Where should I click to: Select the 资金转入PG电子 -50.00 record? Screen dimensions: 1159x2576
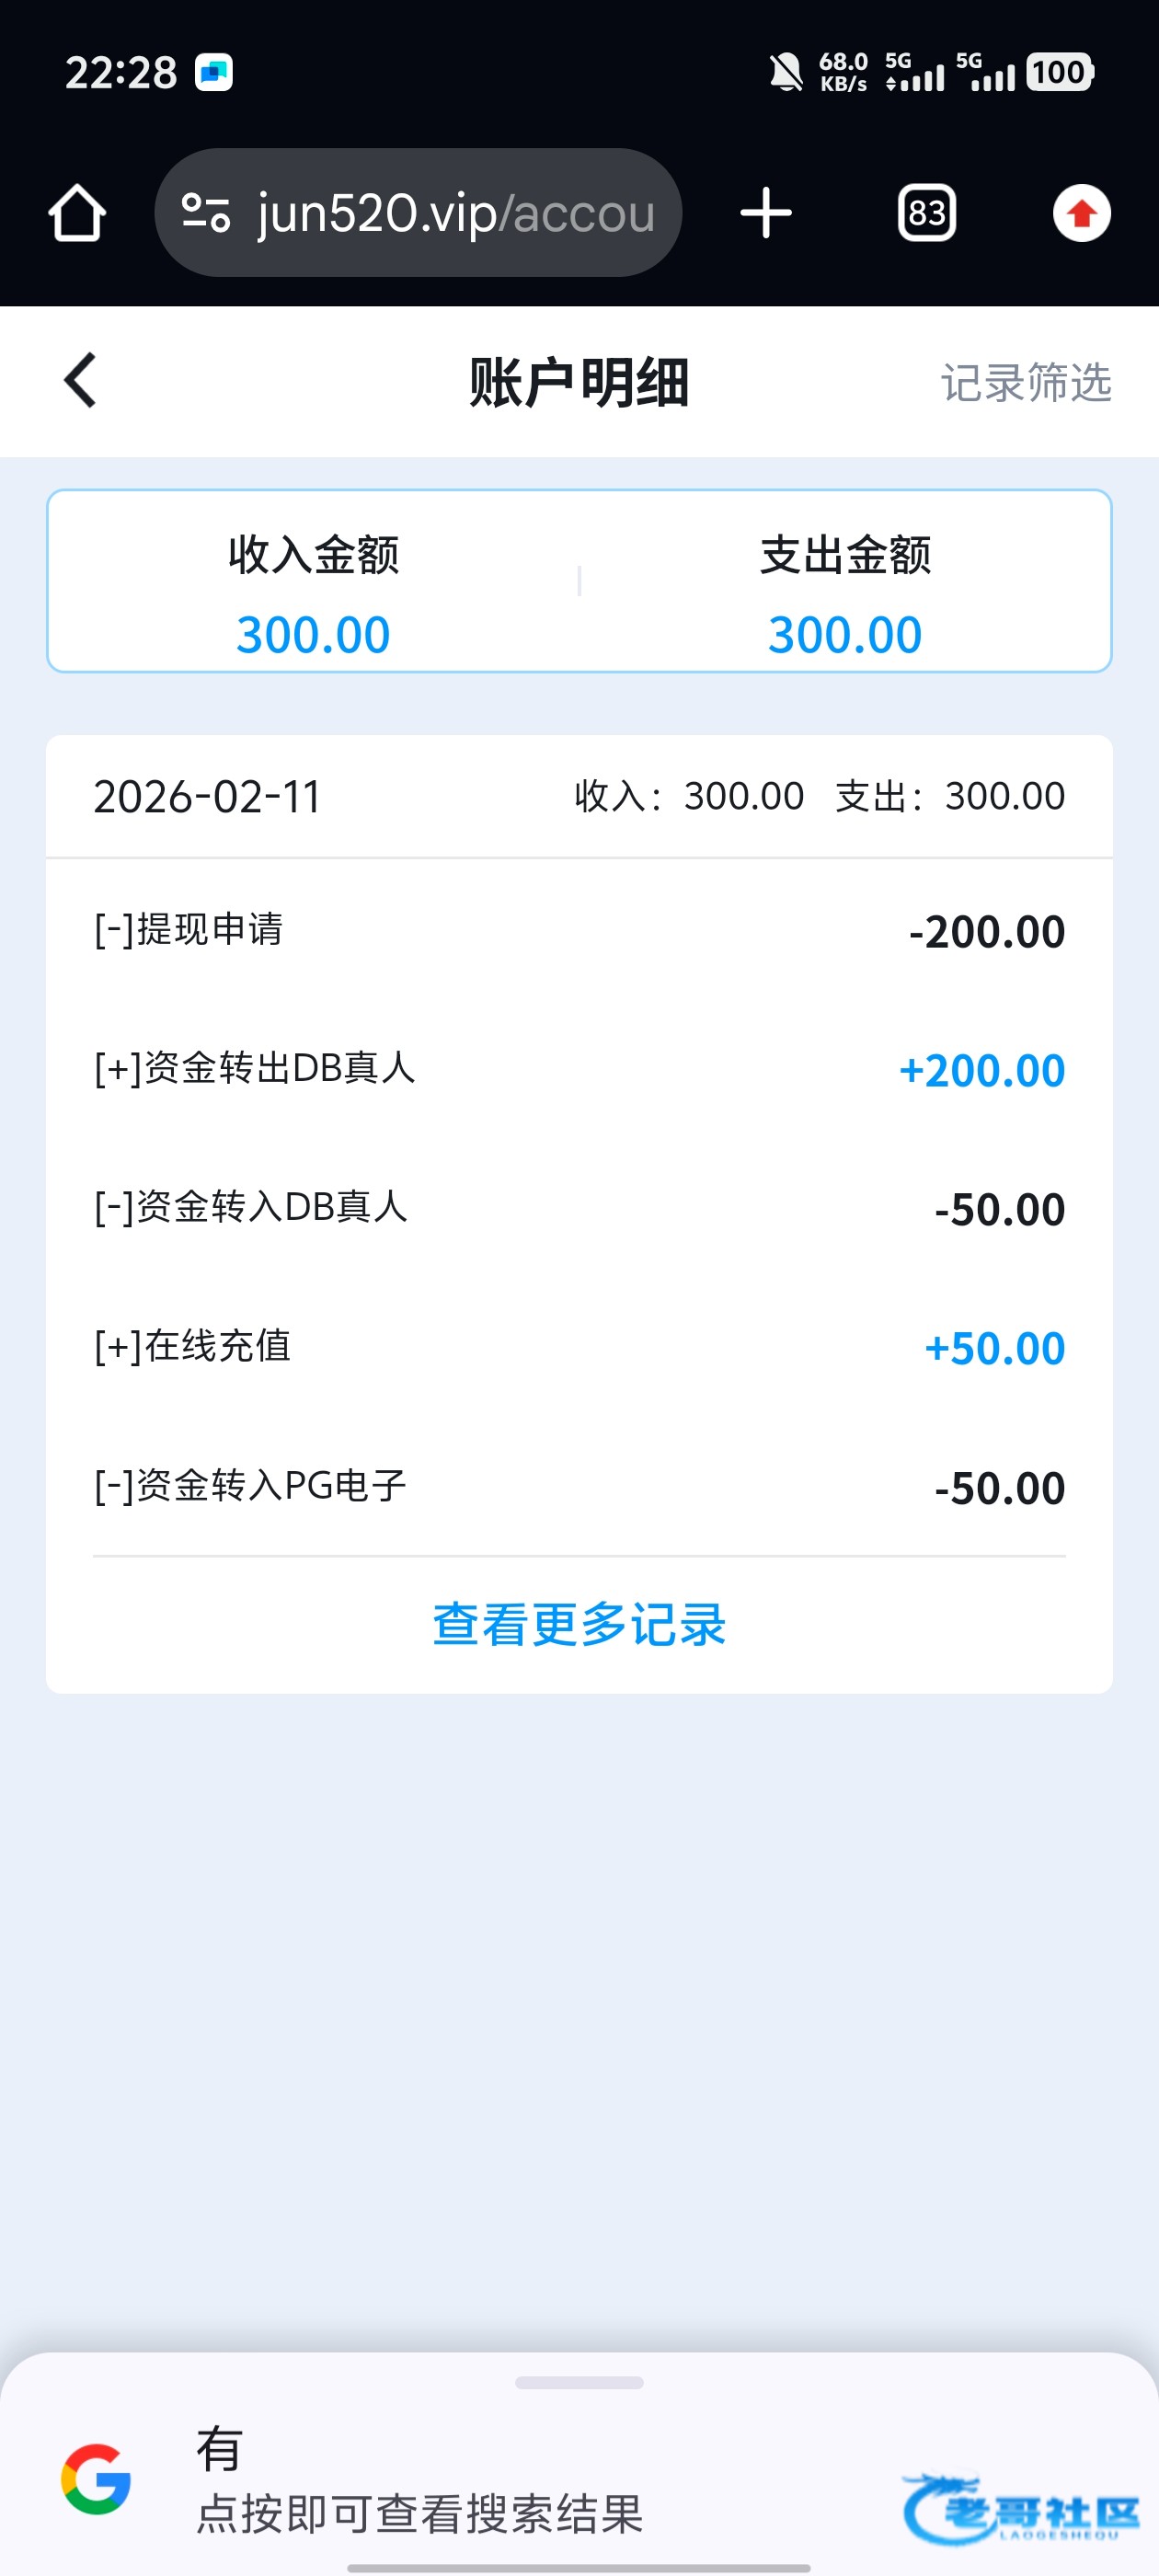coord(579,1486)
